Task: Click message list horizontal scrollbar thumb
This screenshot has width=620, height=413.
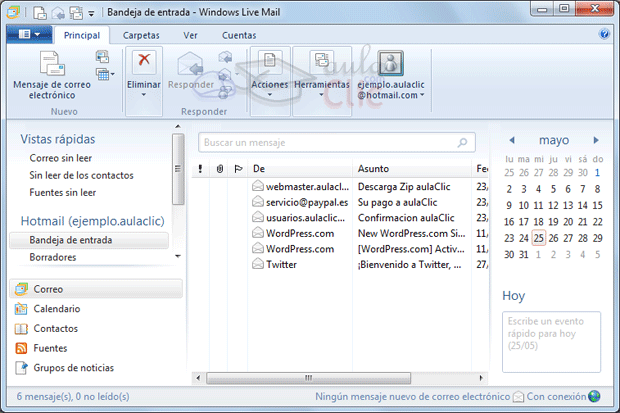Action: pos(308,378)
